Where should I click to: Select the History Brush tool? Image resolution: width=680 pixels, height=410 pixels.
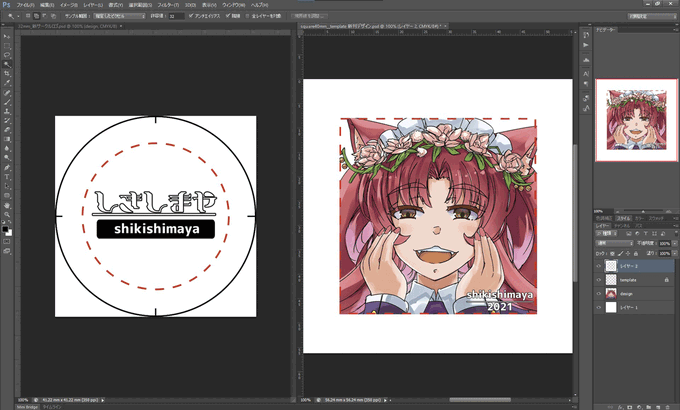pyautogui.click(x=7, y=121)
